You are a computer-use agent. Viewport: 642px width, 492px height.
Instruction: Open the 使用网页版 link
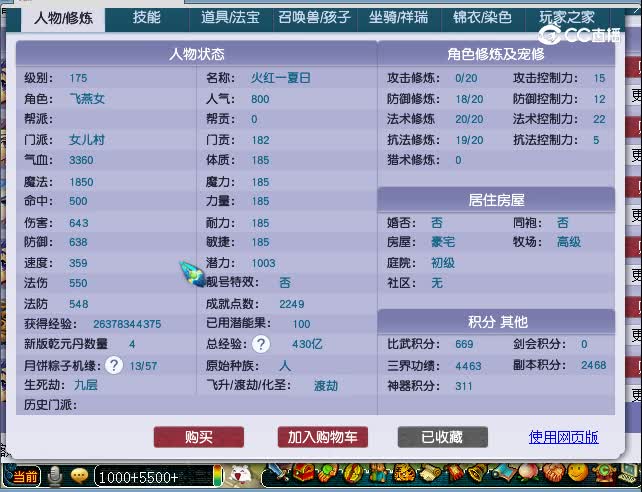(563, 437)
